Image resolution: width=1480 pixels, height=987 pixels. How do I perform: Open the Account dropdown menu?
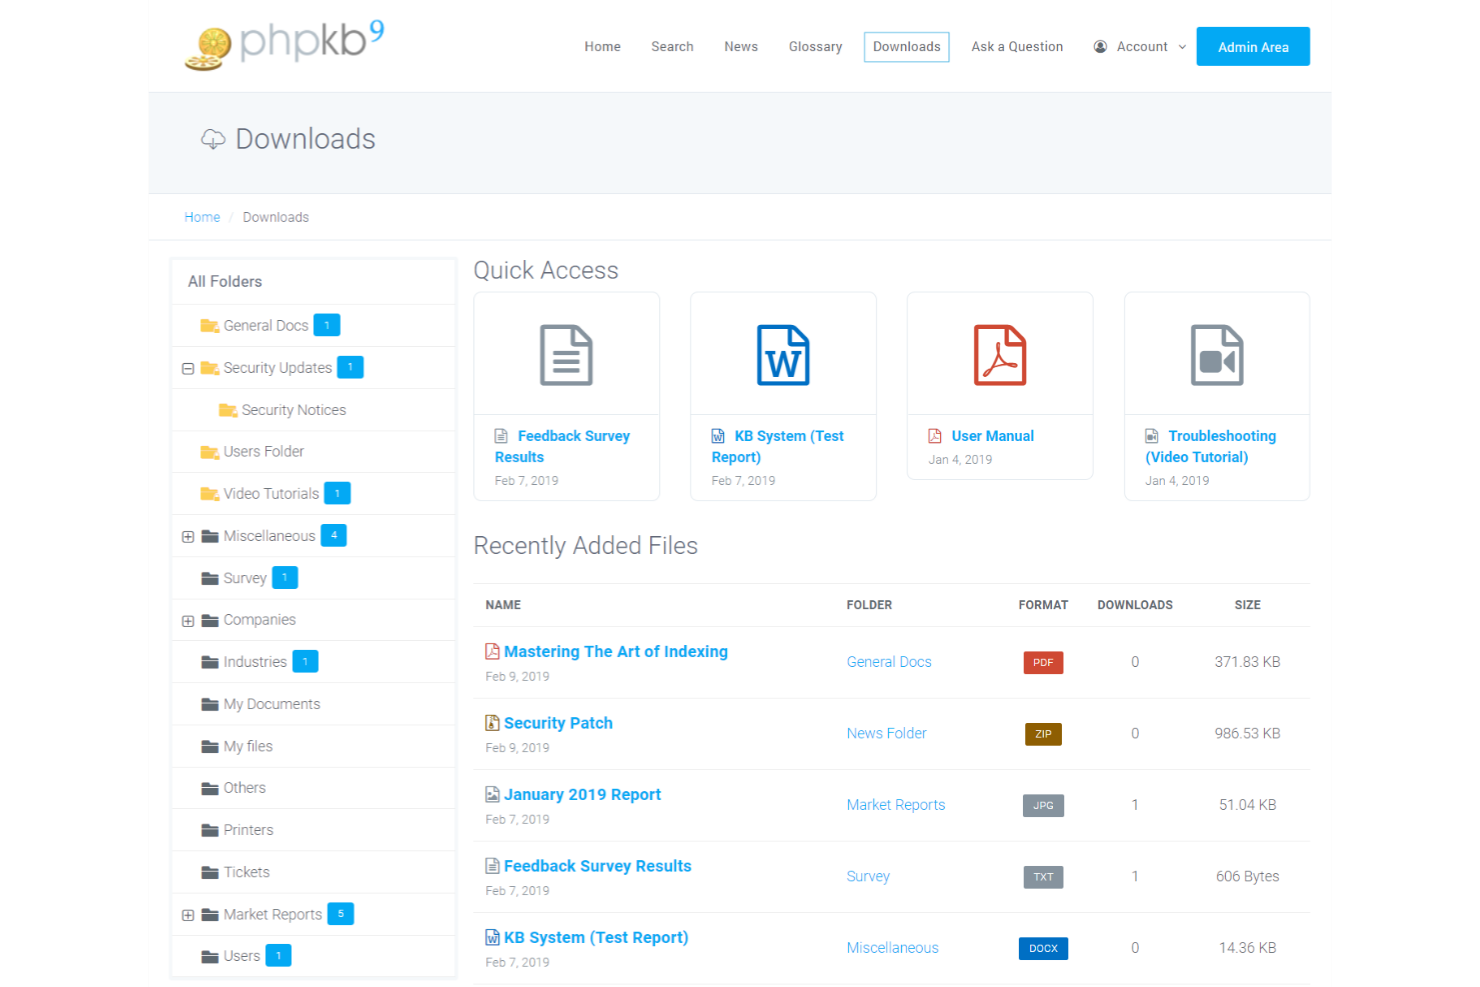click(1140, 47)
